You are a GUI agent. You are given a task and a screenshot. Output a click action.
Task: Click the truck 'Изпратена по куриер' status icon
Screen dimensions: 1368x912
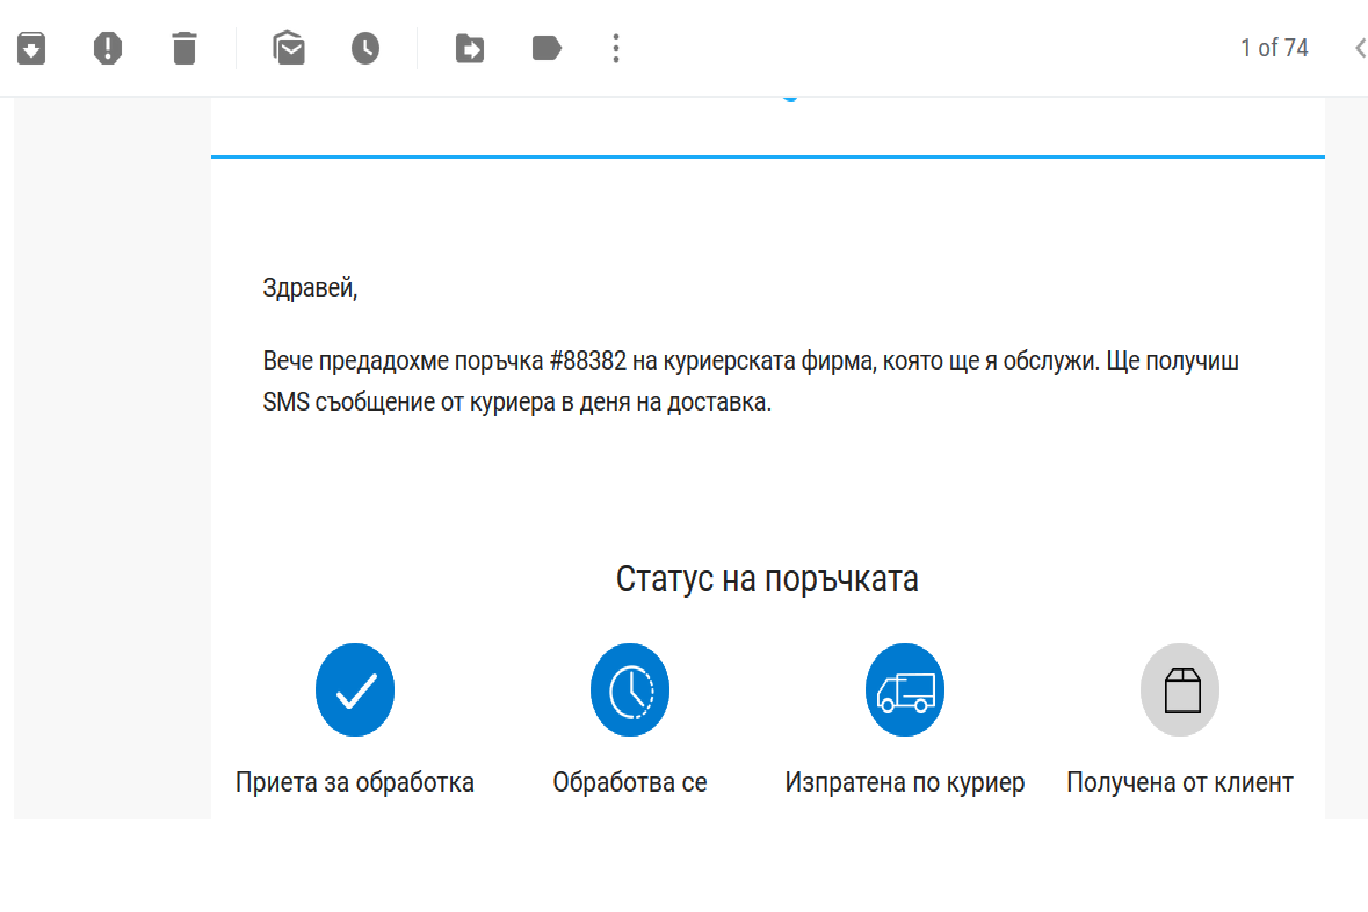pos(905,690)
